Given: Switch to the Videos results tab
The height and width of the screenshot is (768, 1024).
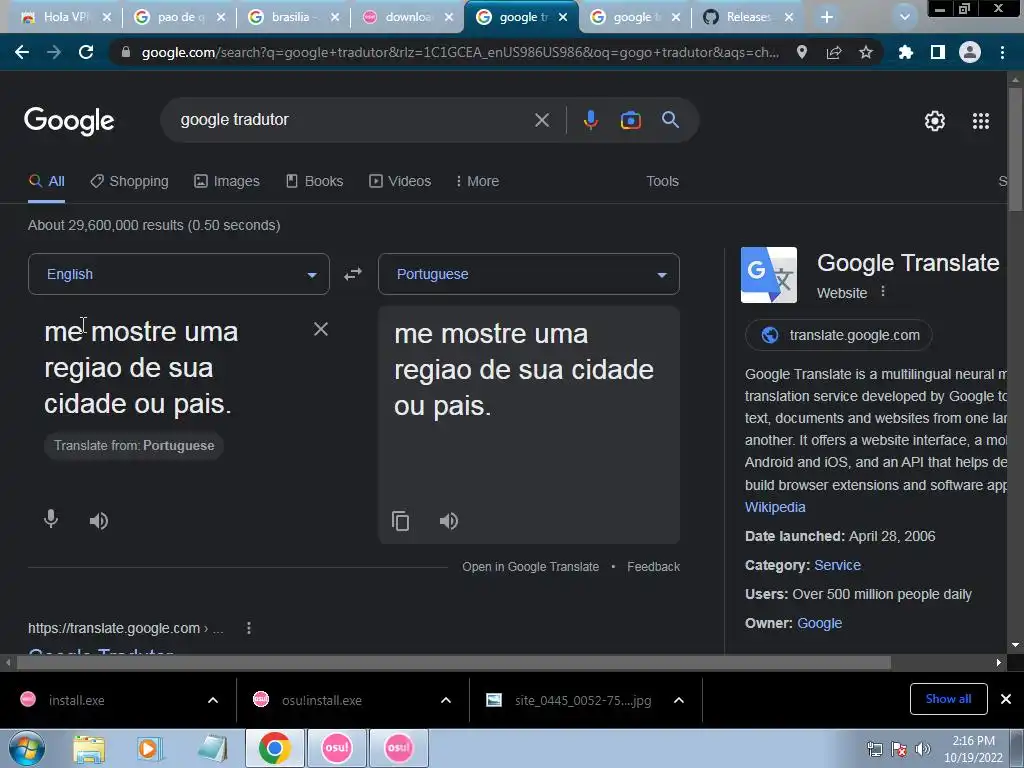Looking at the screenshot, I should 400,182.
